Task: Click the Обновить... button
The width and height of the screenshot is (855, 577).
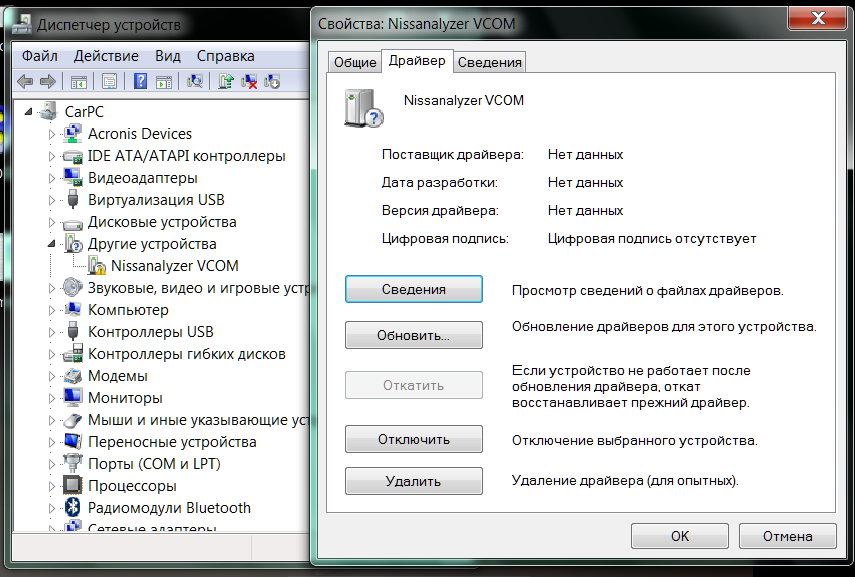Action: click(x=413, y=336)
